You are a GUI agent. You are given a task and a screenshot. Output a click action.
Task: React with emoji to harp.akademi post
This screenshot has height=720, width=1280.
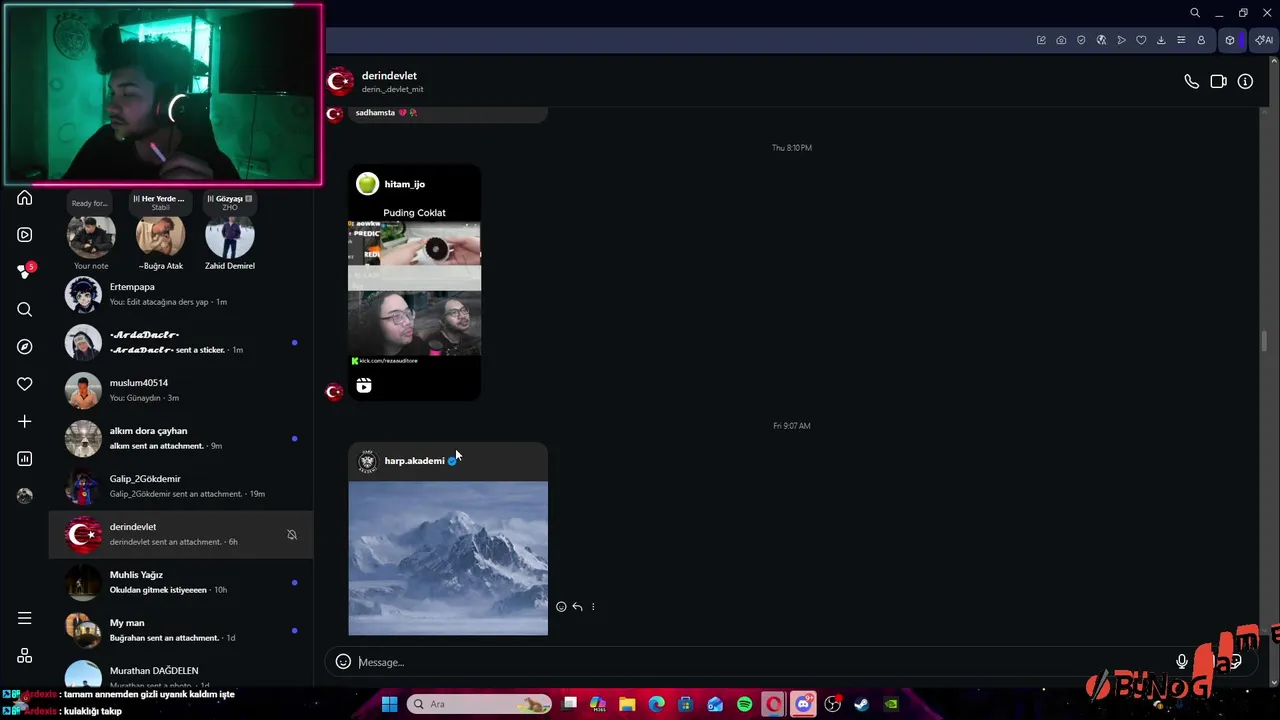(561, 607)
